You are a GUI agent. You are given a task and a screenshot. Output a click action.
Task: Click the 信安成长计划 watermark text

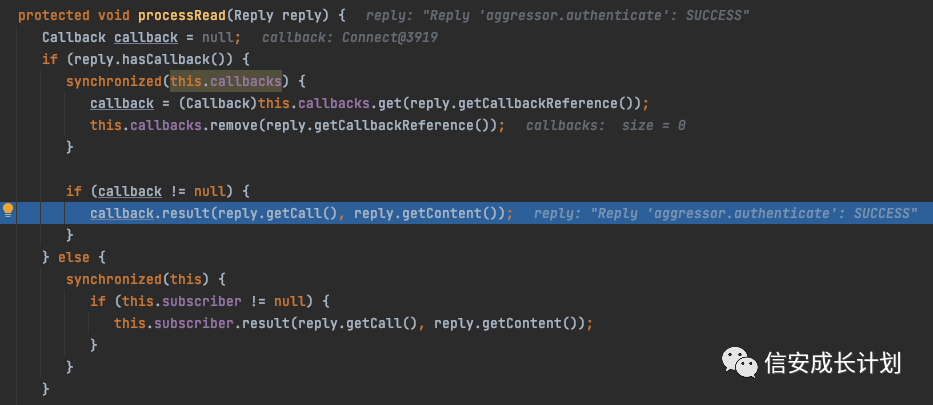(833, 363)
